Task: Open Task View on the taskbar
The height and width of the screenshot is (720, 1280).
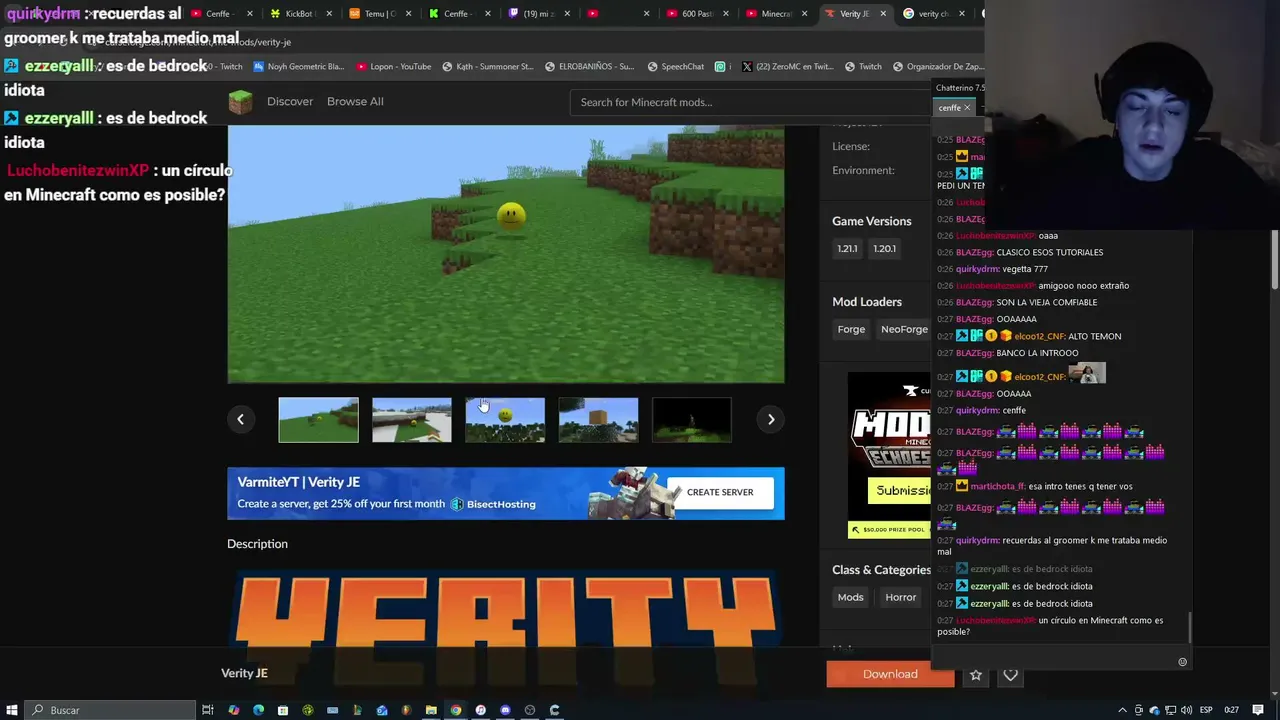Action: [208, 710]
